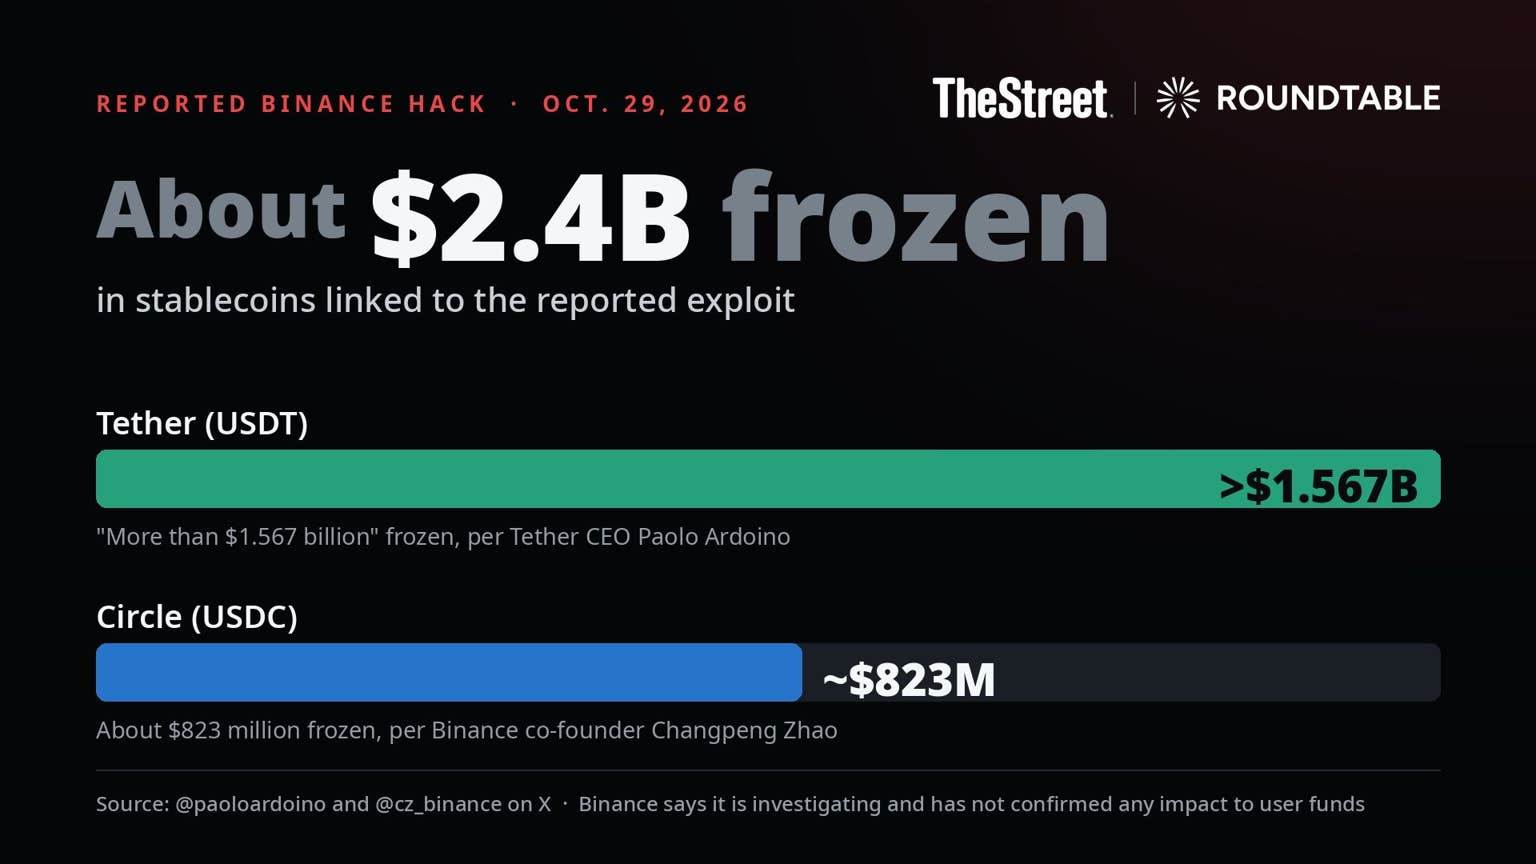
Task: Click the stablecoins subtitle line
Action: click(x=445, y=300)
